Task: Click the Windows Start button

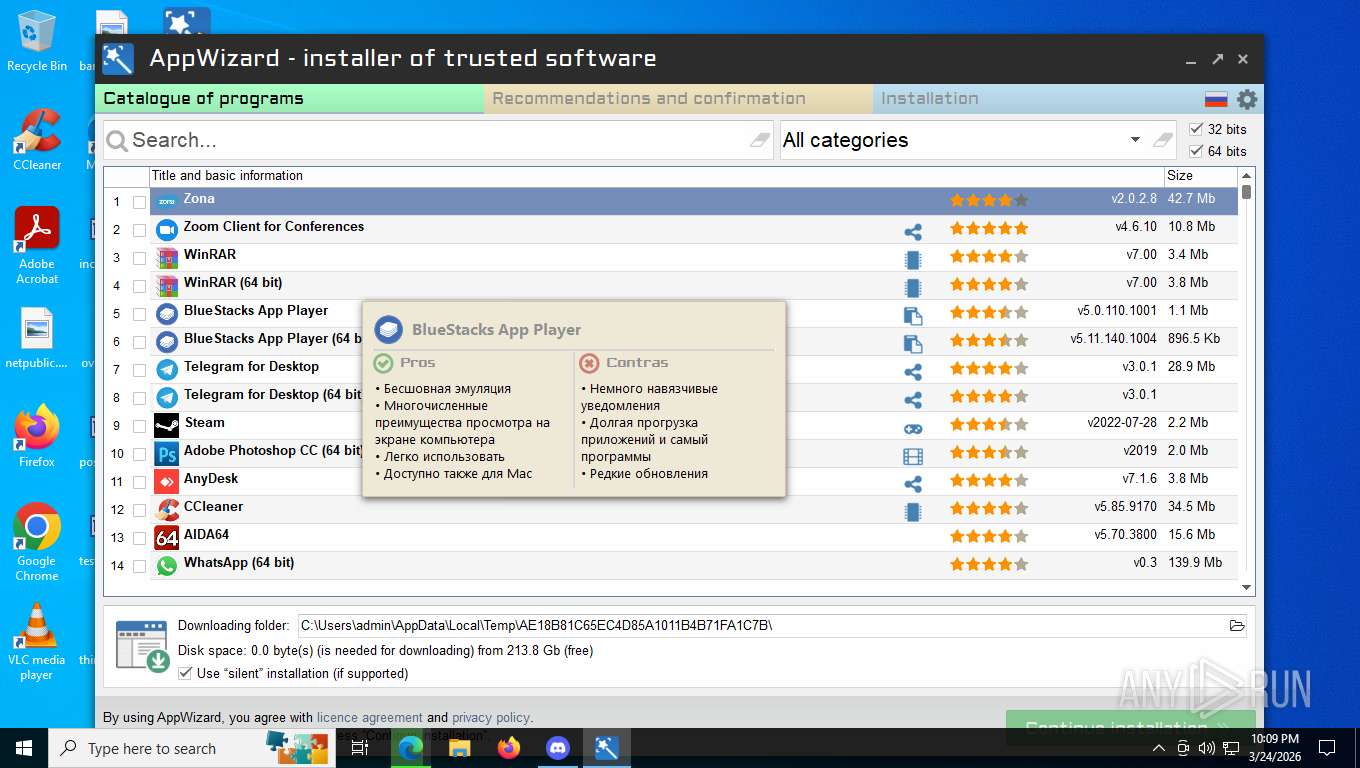Action: point(23,747)
